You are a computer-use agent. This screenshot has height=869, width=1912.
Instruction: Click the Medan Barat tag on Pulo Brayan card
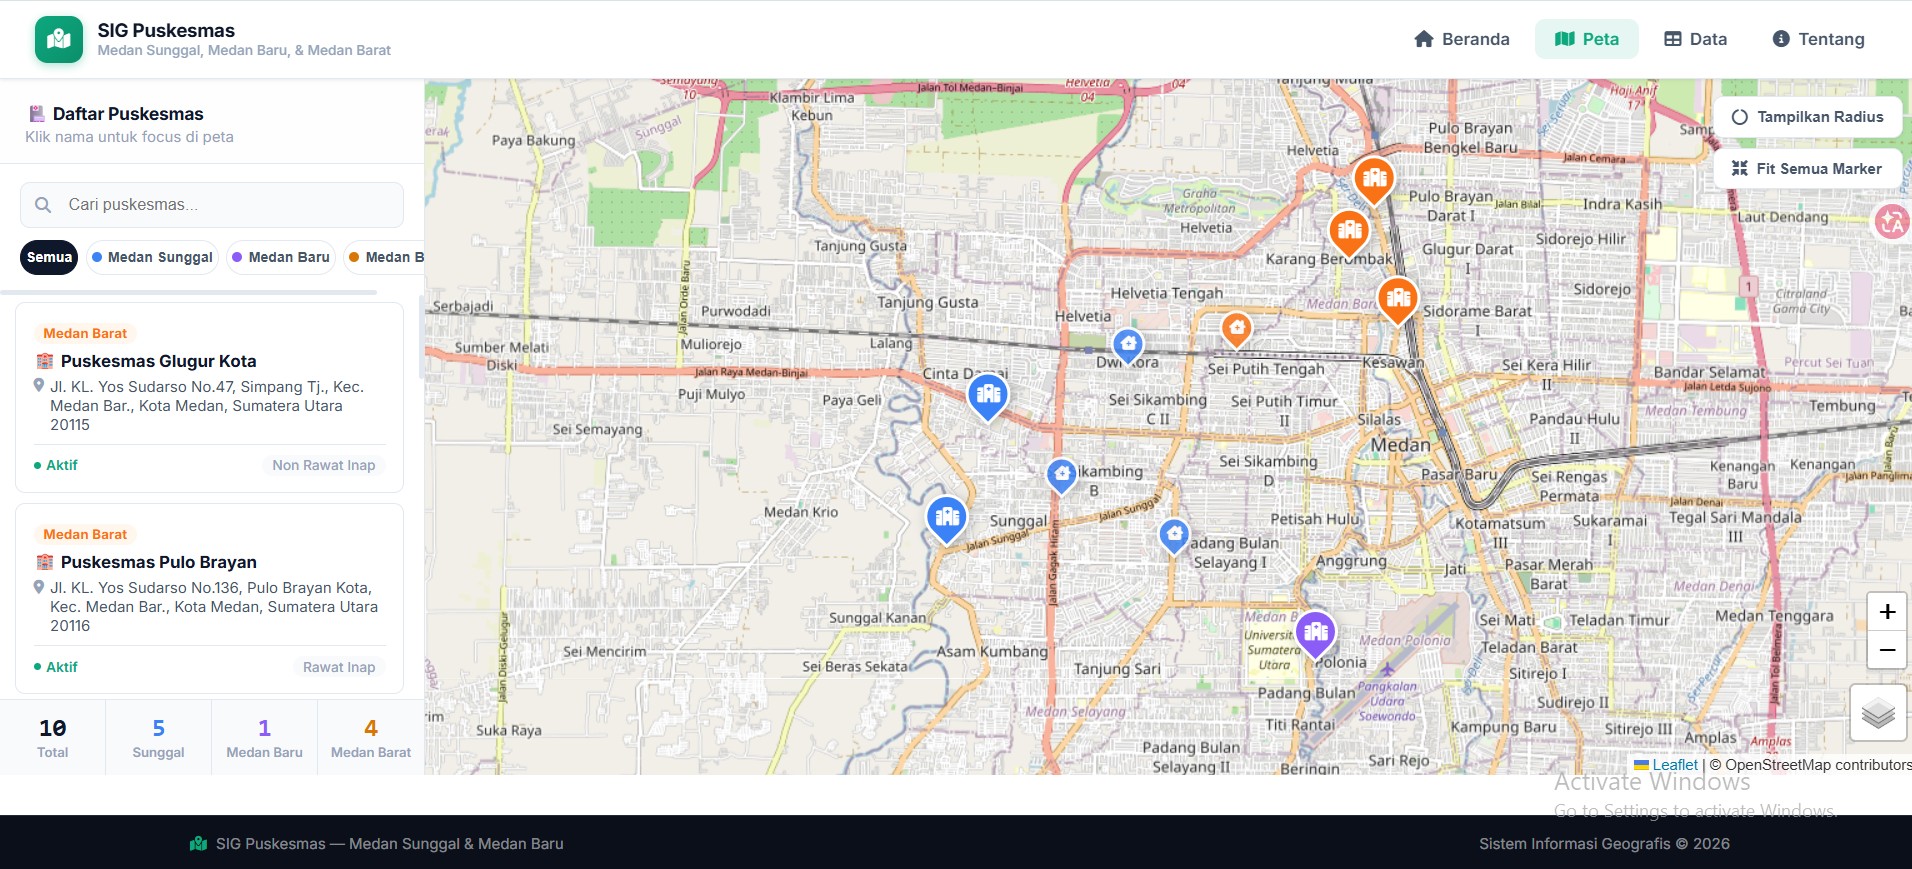(85, 534)
